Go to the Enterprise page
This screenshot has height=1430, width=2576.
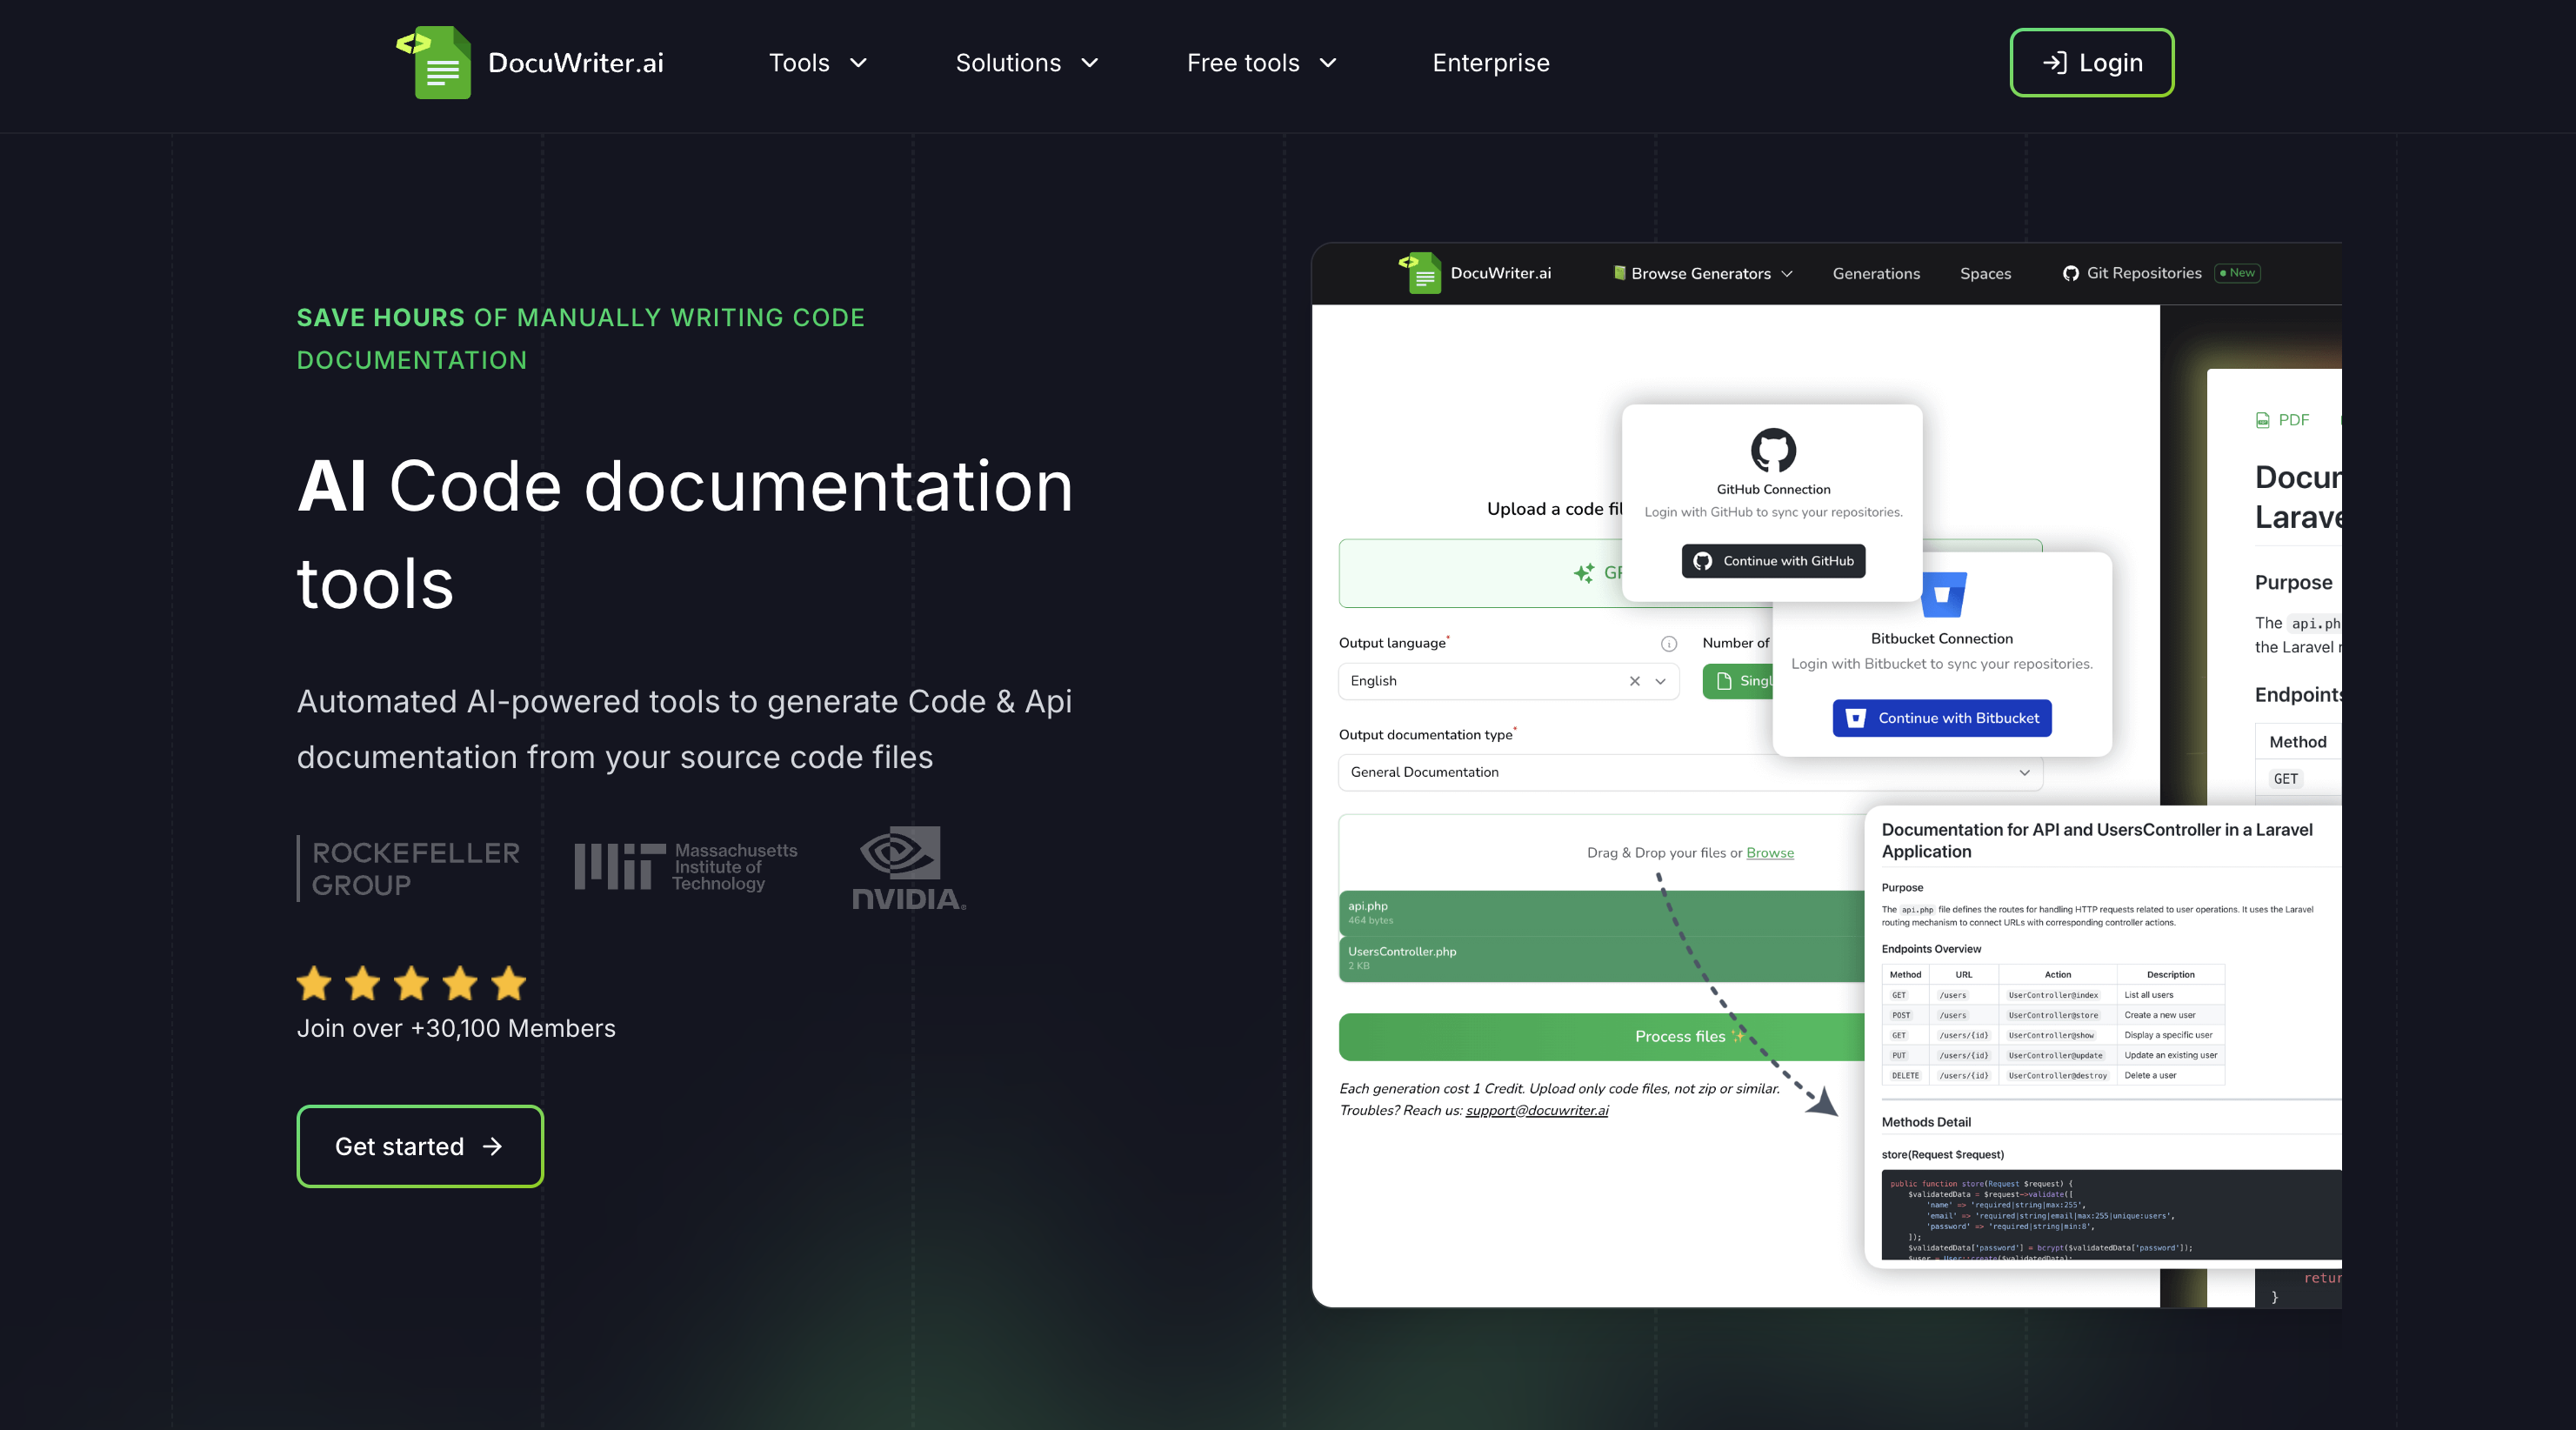coord(1490,63)
